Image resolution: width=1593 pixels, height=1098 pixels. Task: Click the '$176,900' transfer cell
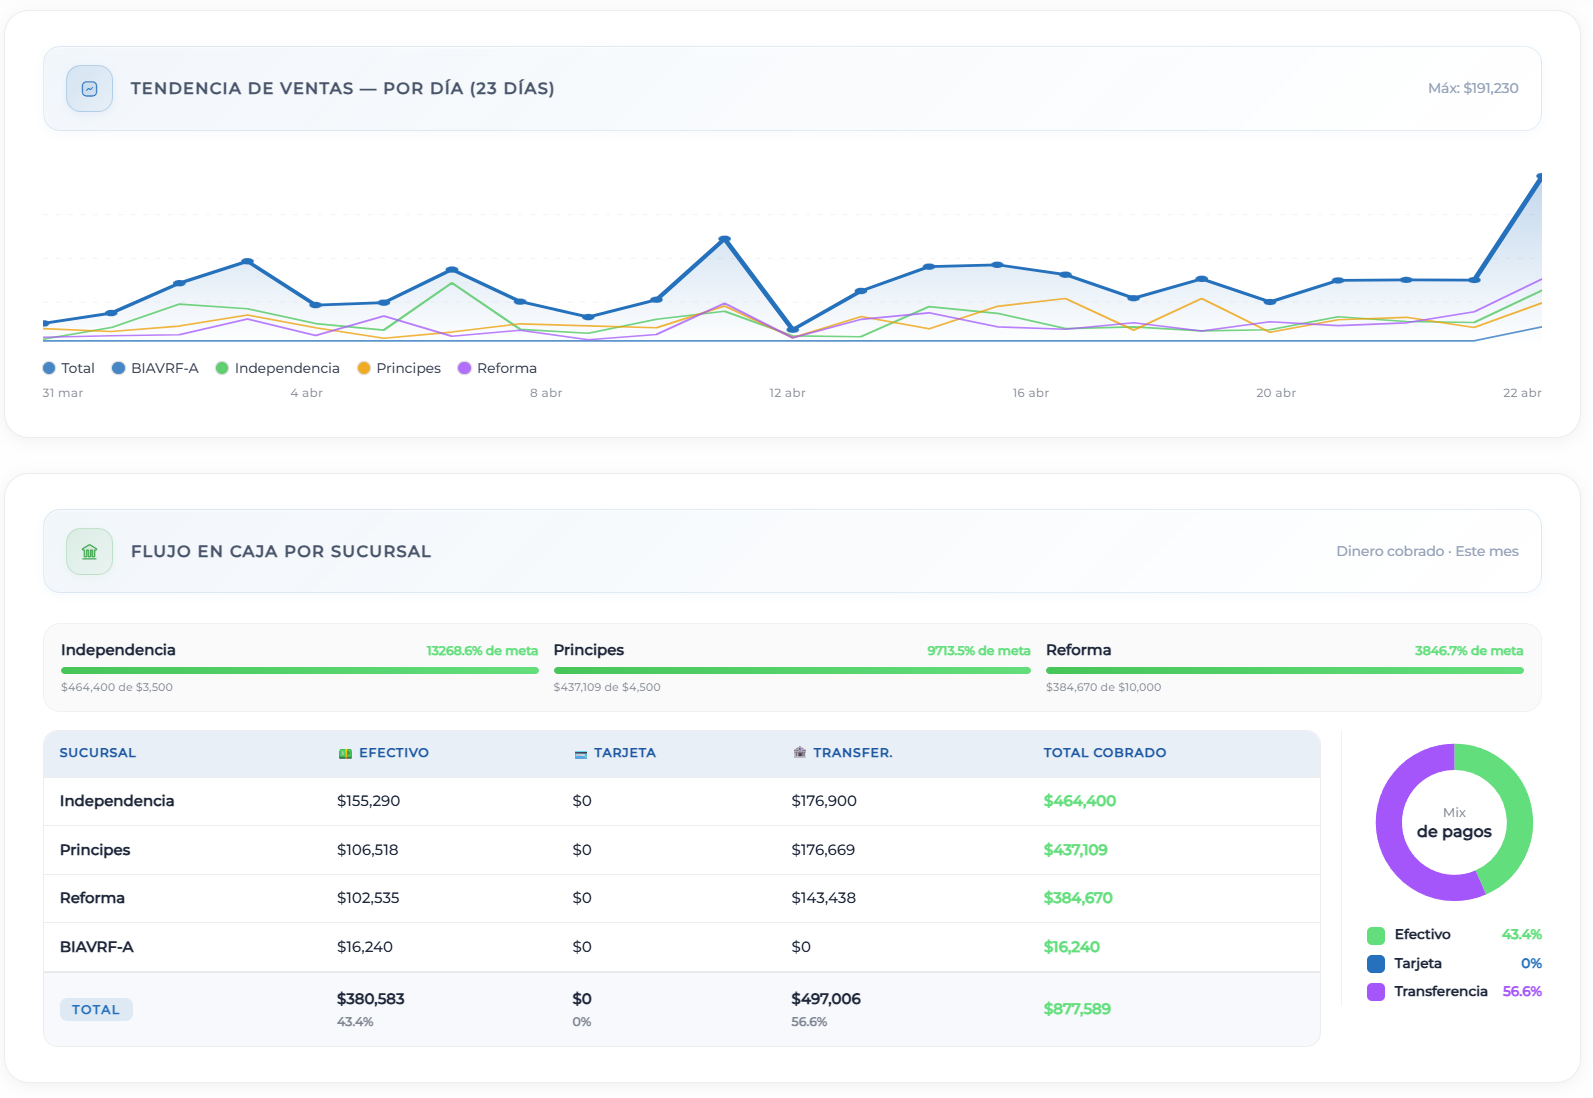(x=824, y=801)
